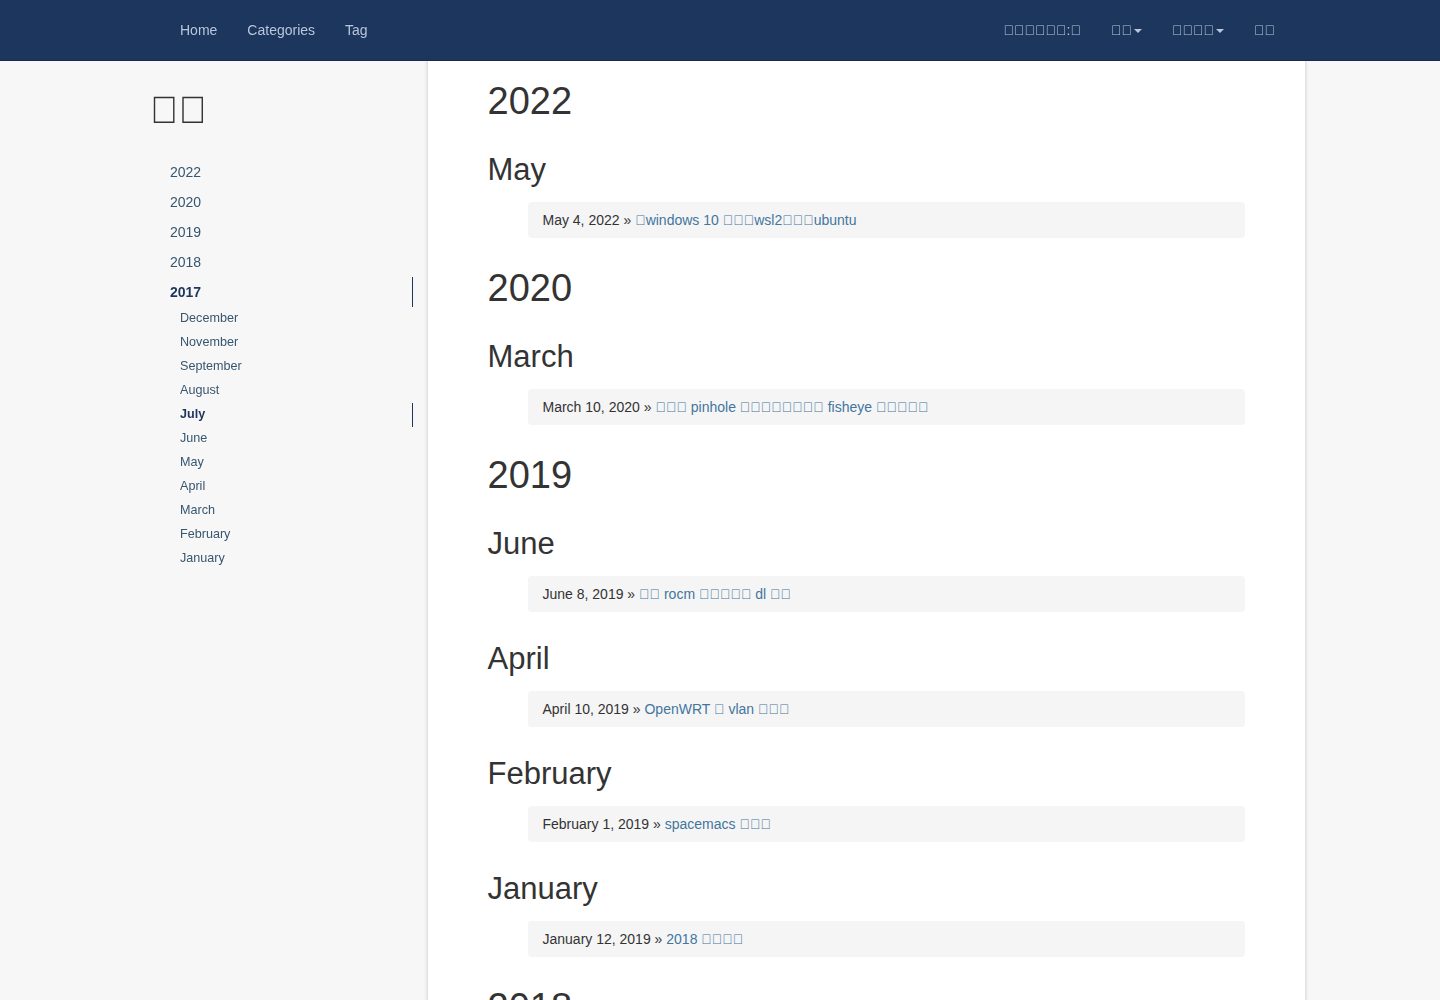The image size is (1440, 1000).
Task: Open the four-character navbar dropdown with caret
Action: pos(1198,30)
